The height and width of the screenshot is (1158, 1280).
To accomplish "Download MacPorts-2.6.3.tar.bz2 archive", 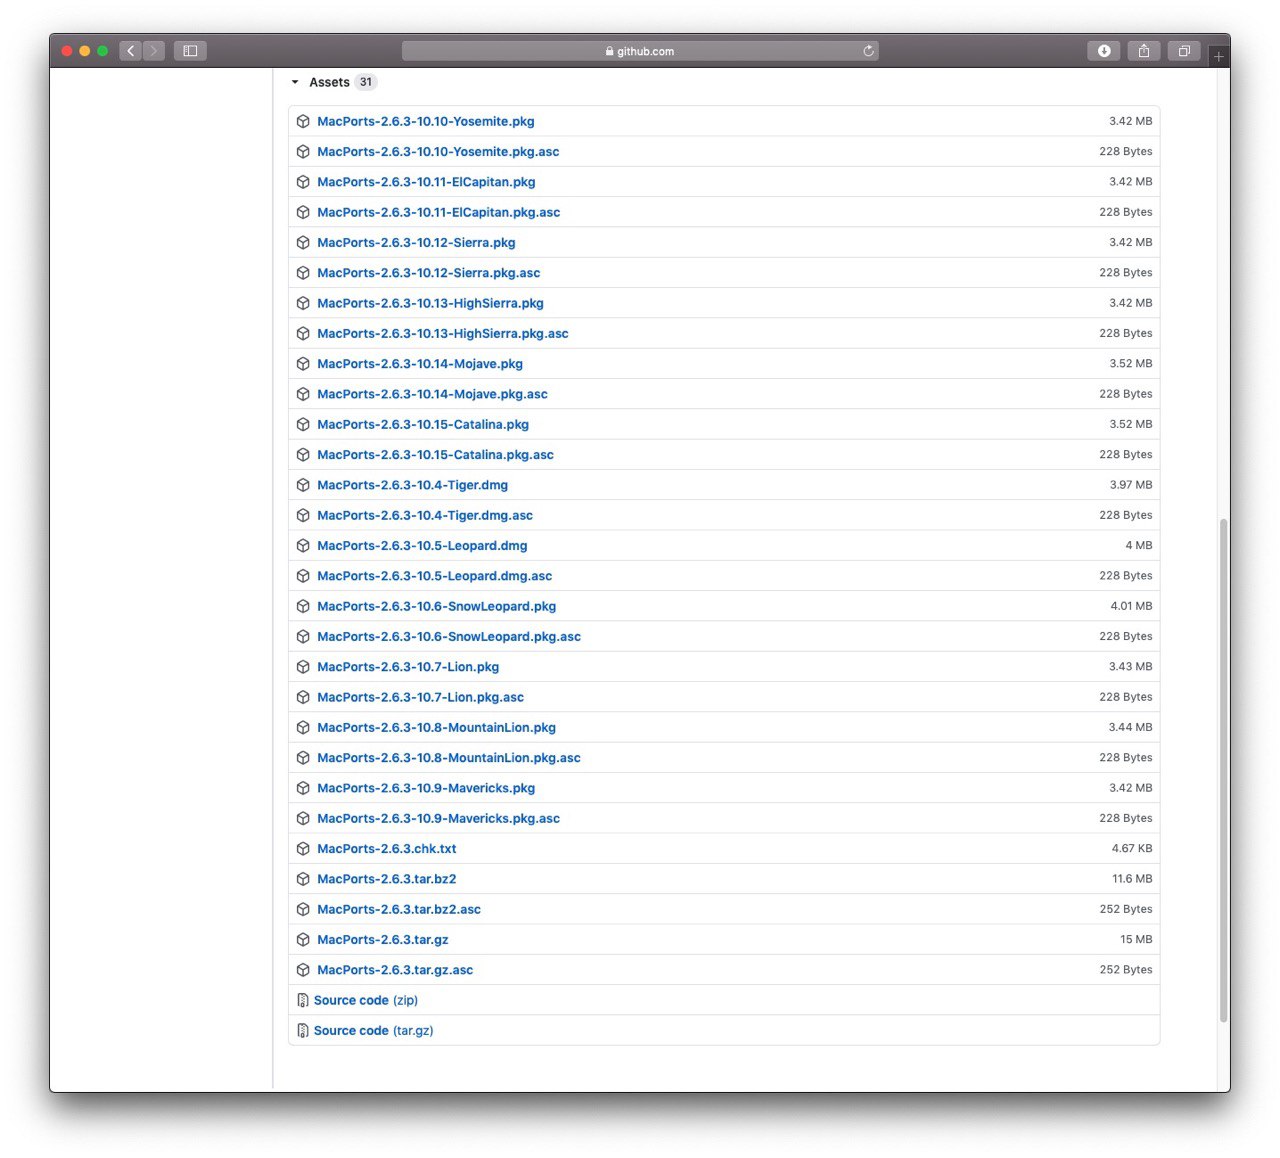I will pyautogui.click(x=386, y=880).
